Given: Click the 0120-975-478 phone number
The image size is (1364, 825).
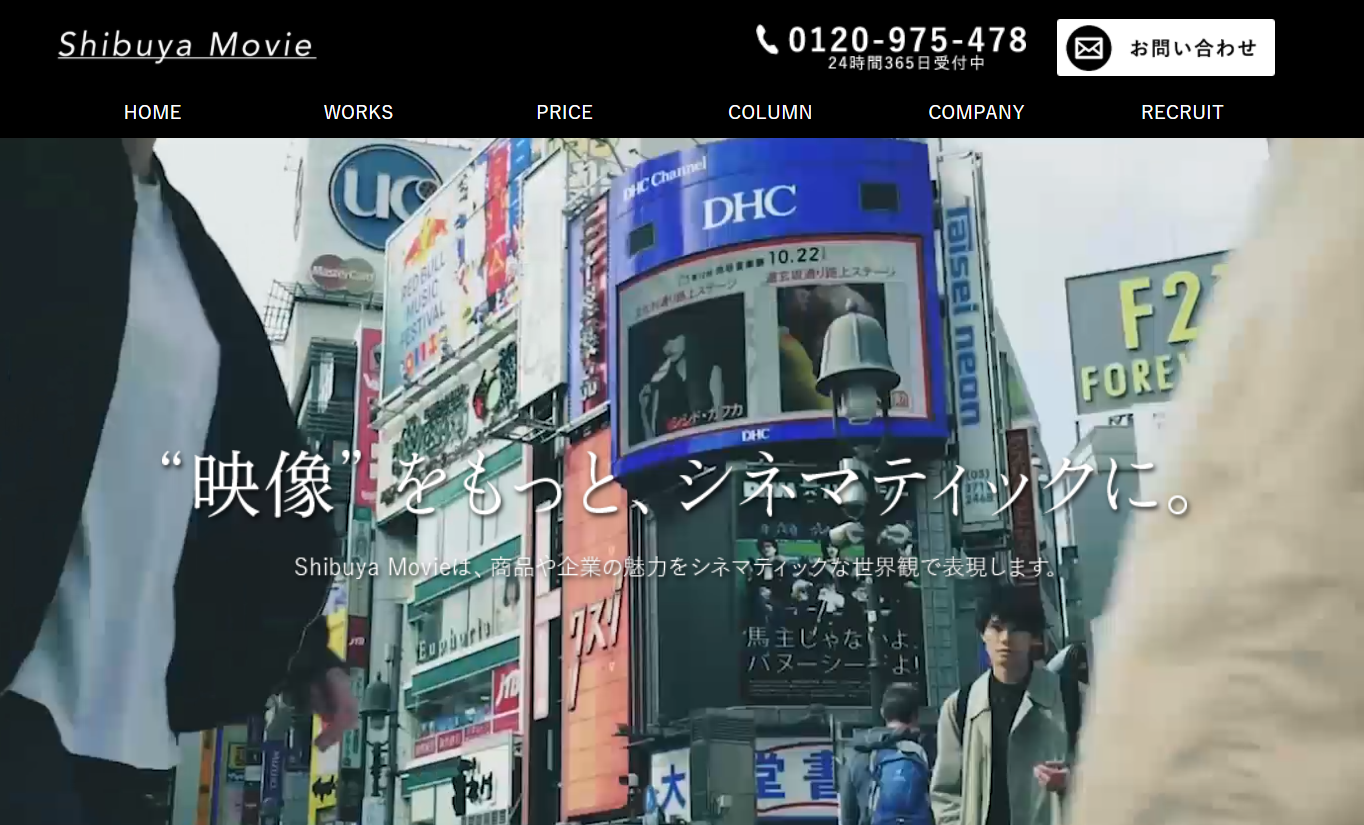Looking at the screenshot, I should click(908, 39).
